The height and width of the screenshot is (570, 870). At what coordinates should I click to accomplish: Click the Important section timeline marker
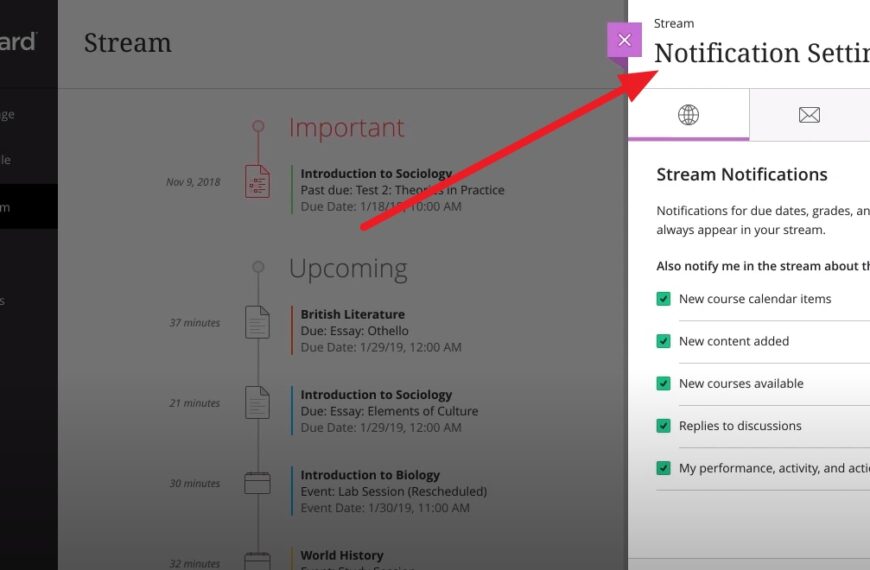pos(258,127)
